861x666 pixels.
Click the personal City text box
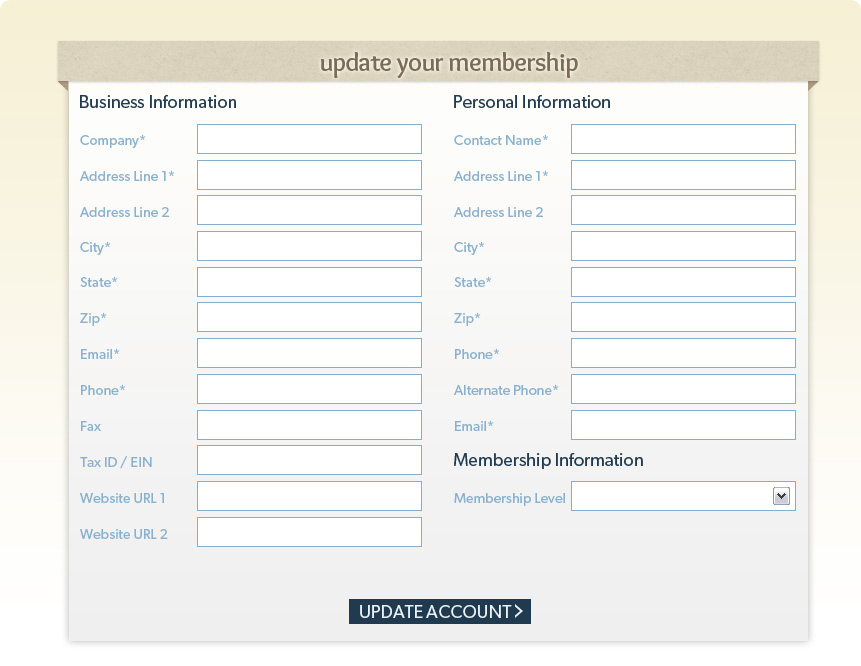[683, 246]
